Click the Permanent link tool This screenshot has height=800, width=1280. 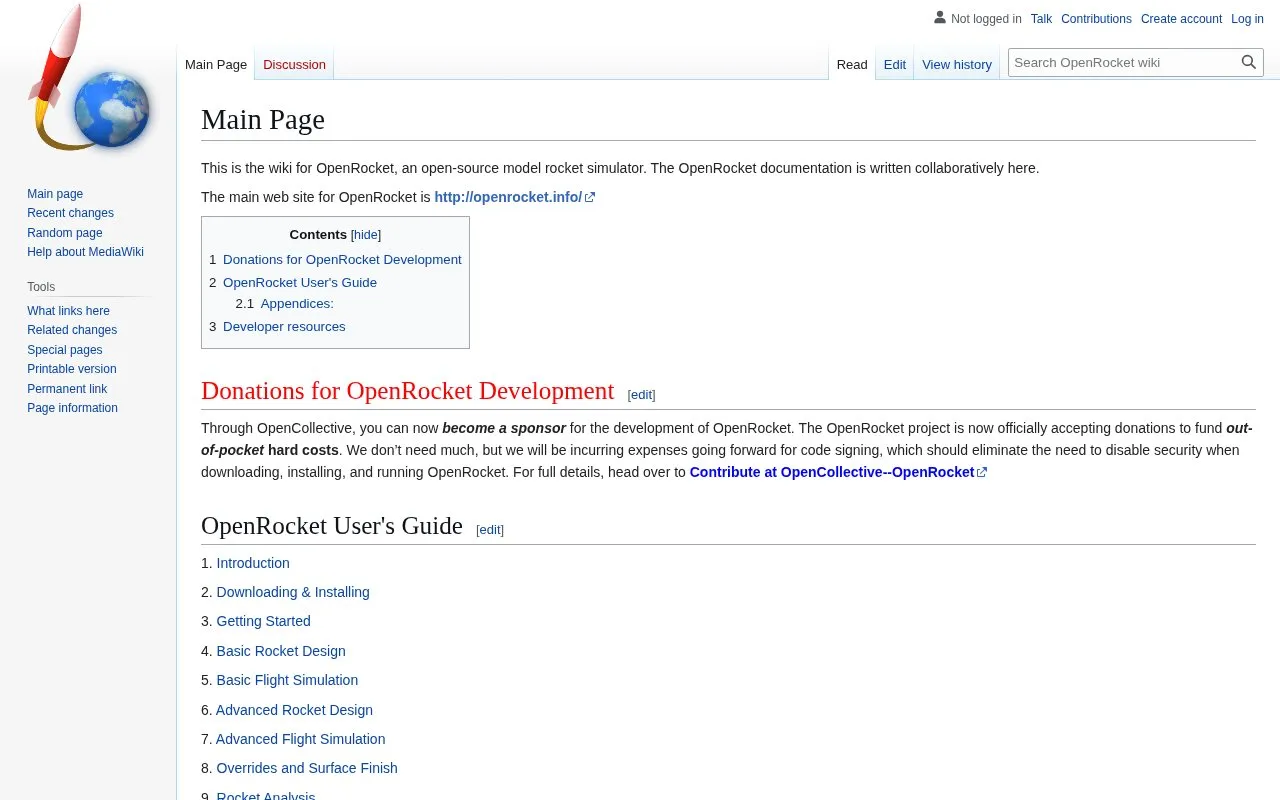(x=67, y=389)
